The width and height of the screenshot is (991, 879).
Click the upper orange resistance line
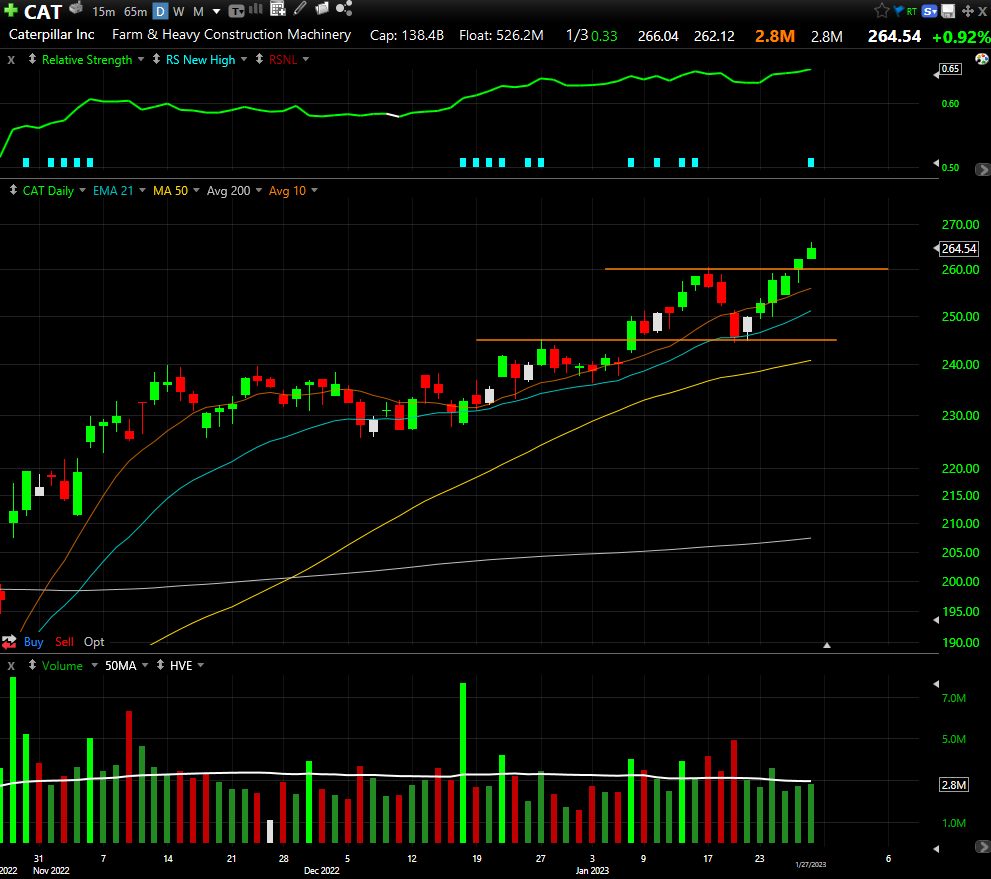coord(746,269)
